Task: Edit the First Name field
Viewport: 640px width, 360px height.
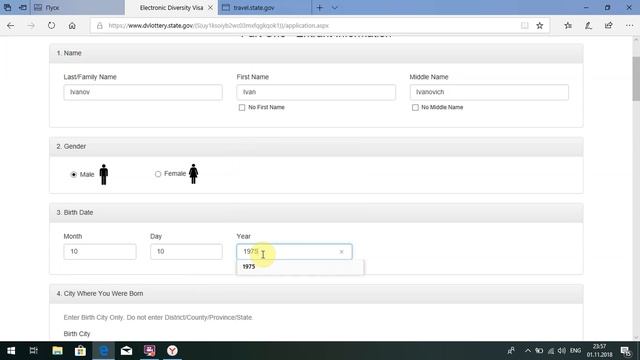Action: [x=316, y=92]
